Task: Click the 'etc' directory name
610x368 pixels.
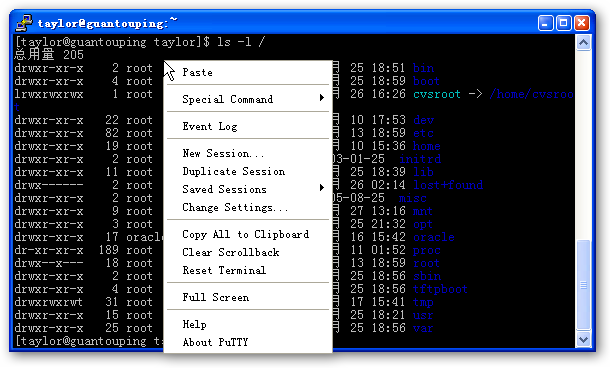Action: tap(423, 133)
